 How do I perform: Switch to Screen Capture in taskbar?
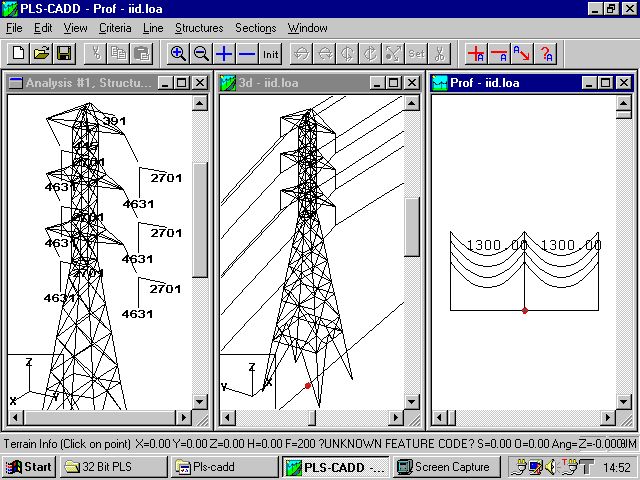[x=445, y=467]
